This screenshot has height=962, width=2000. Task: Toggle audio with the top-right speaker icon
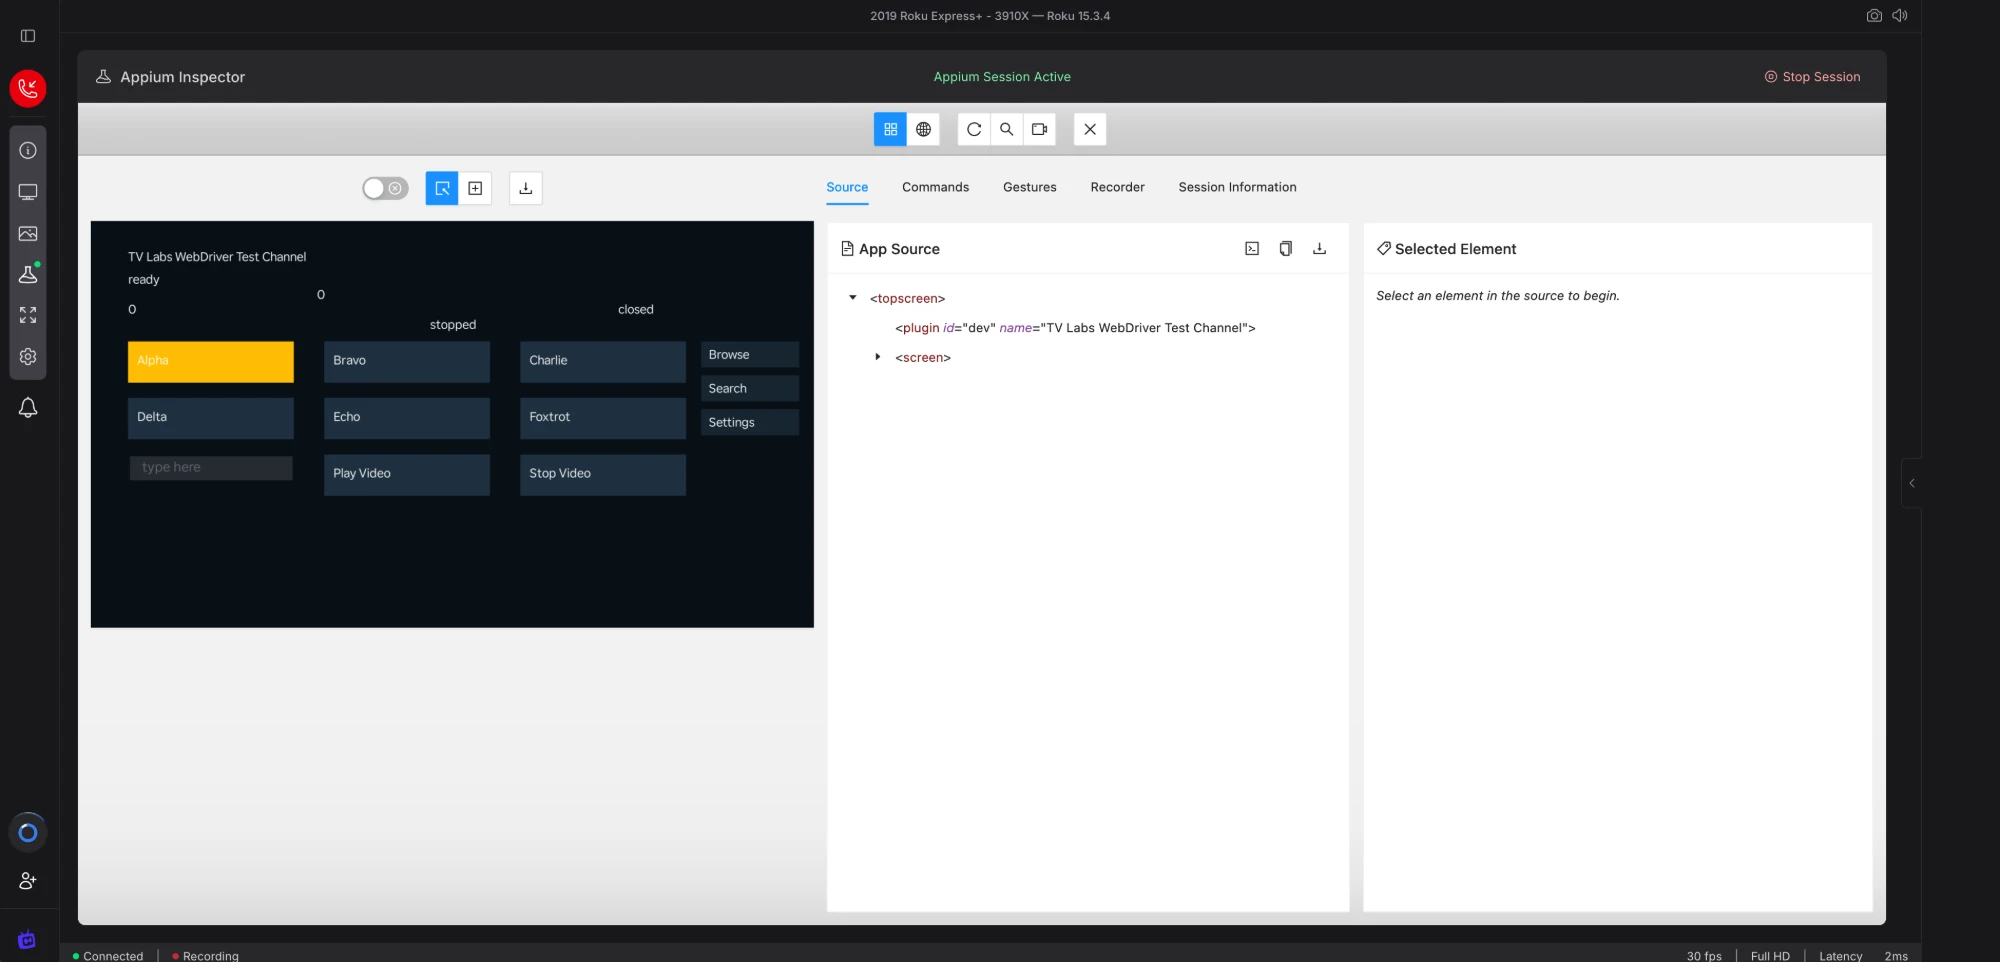(1900, 16)
